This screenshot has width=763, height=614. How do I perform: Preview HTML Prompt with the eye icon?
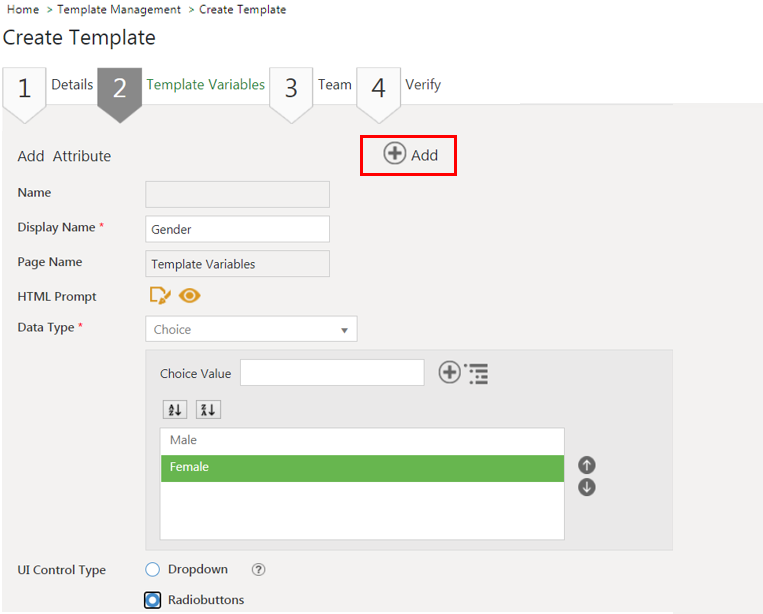190,295
